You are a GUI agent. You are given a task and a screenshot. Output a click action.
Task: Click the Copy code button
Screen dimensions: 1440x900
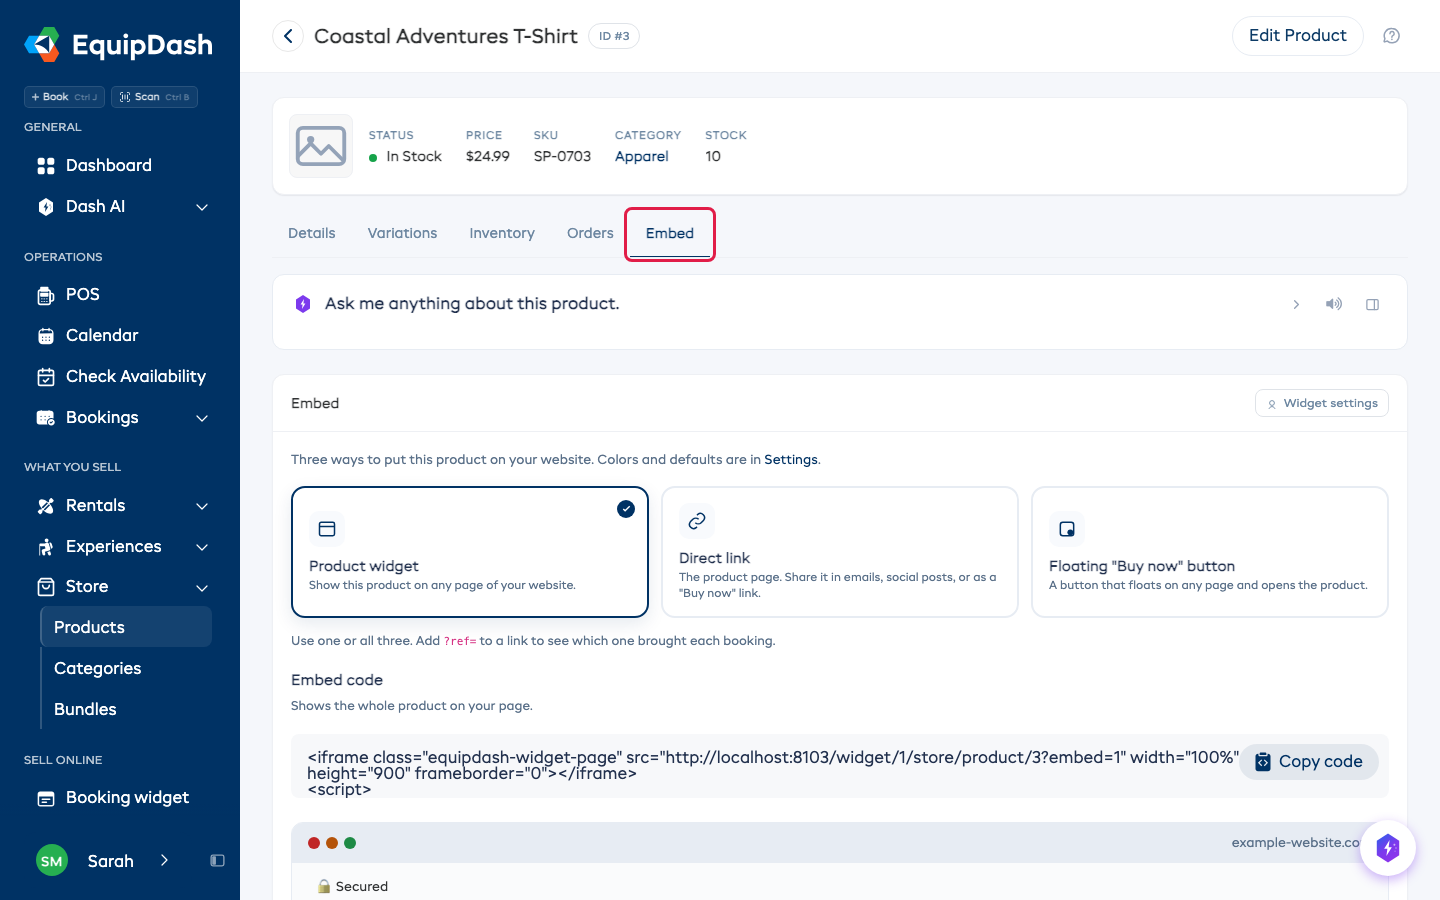click(x=1309, y=762)
